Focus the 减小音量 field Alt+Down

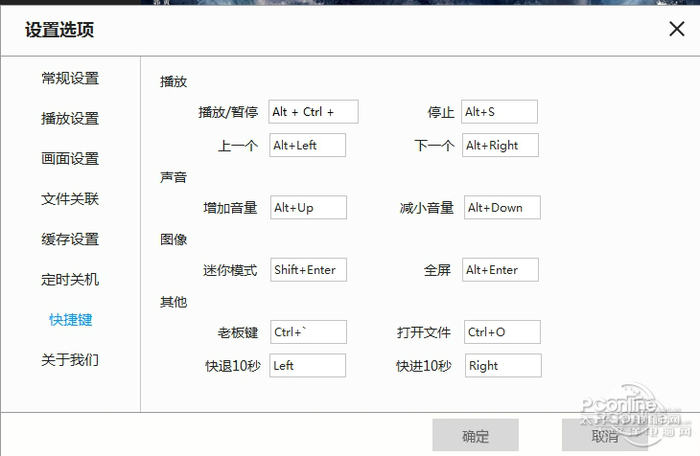502,207
